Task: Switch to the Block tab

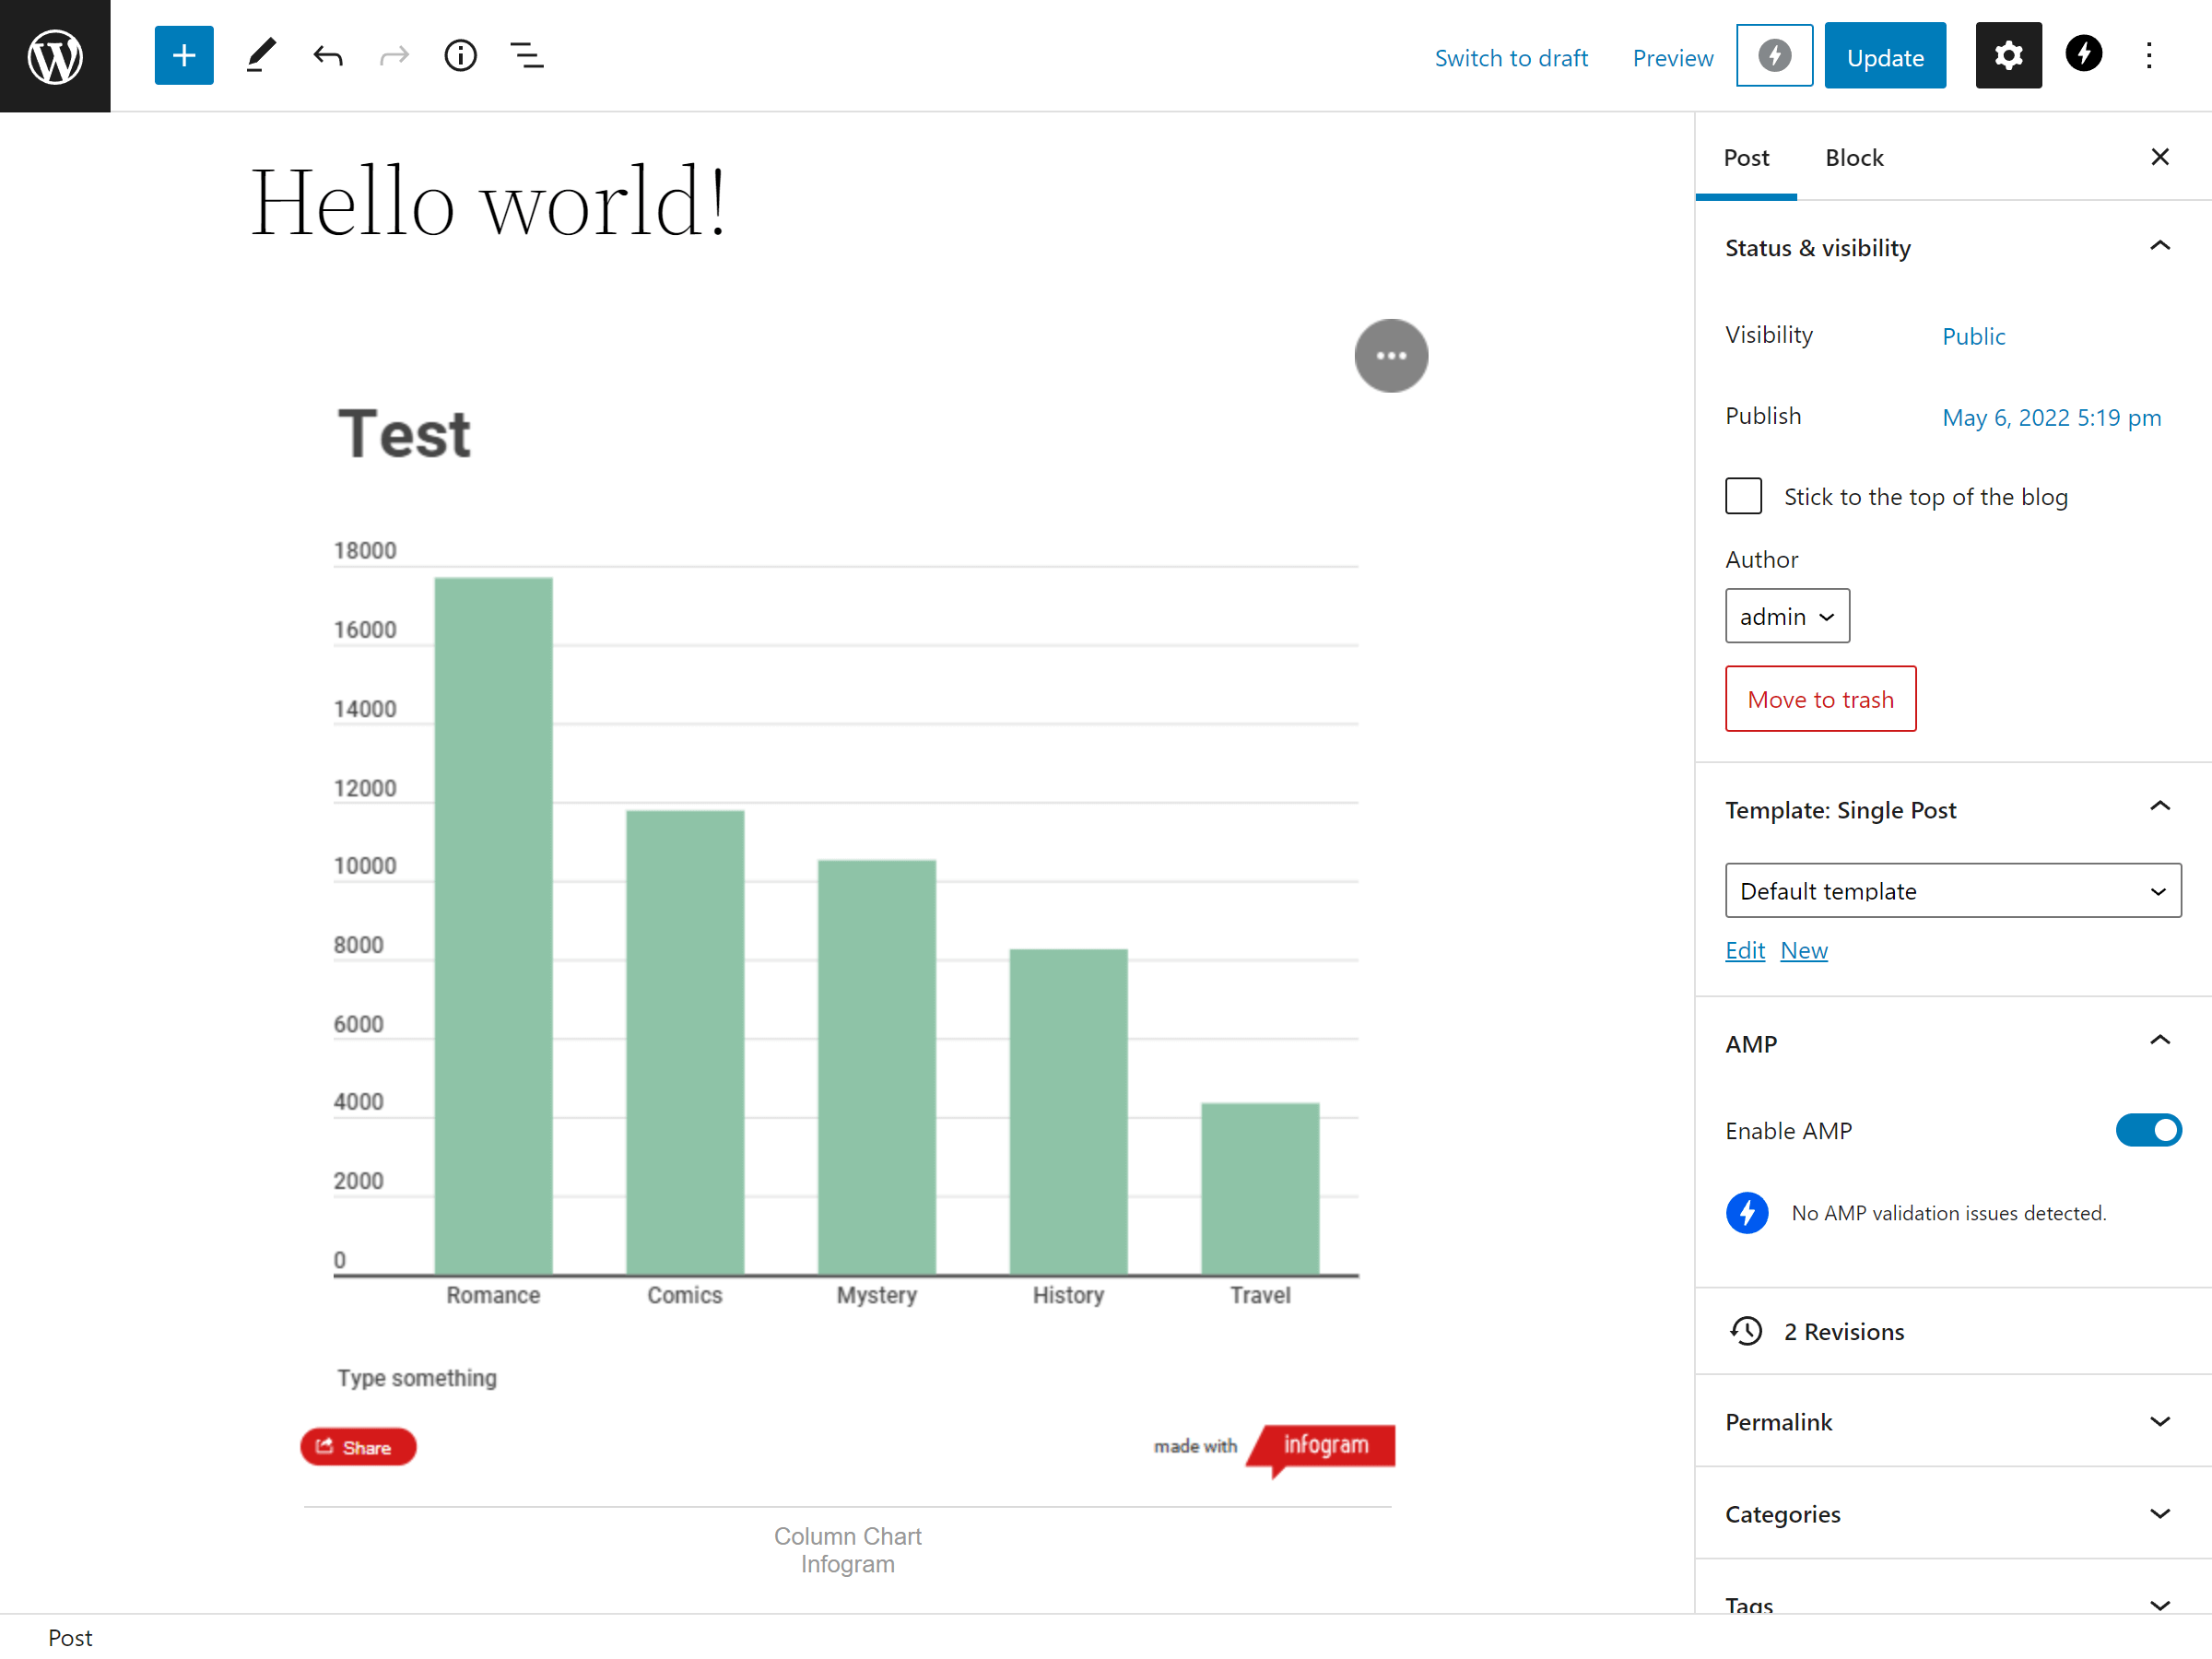Action: 1854,157
